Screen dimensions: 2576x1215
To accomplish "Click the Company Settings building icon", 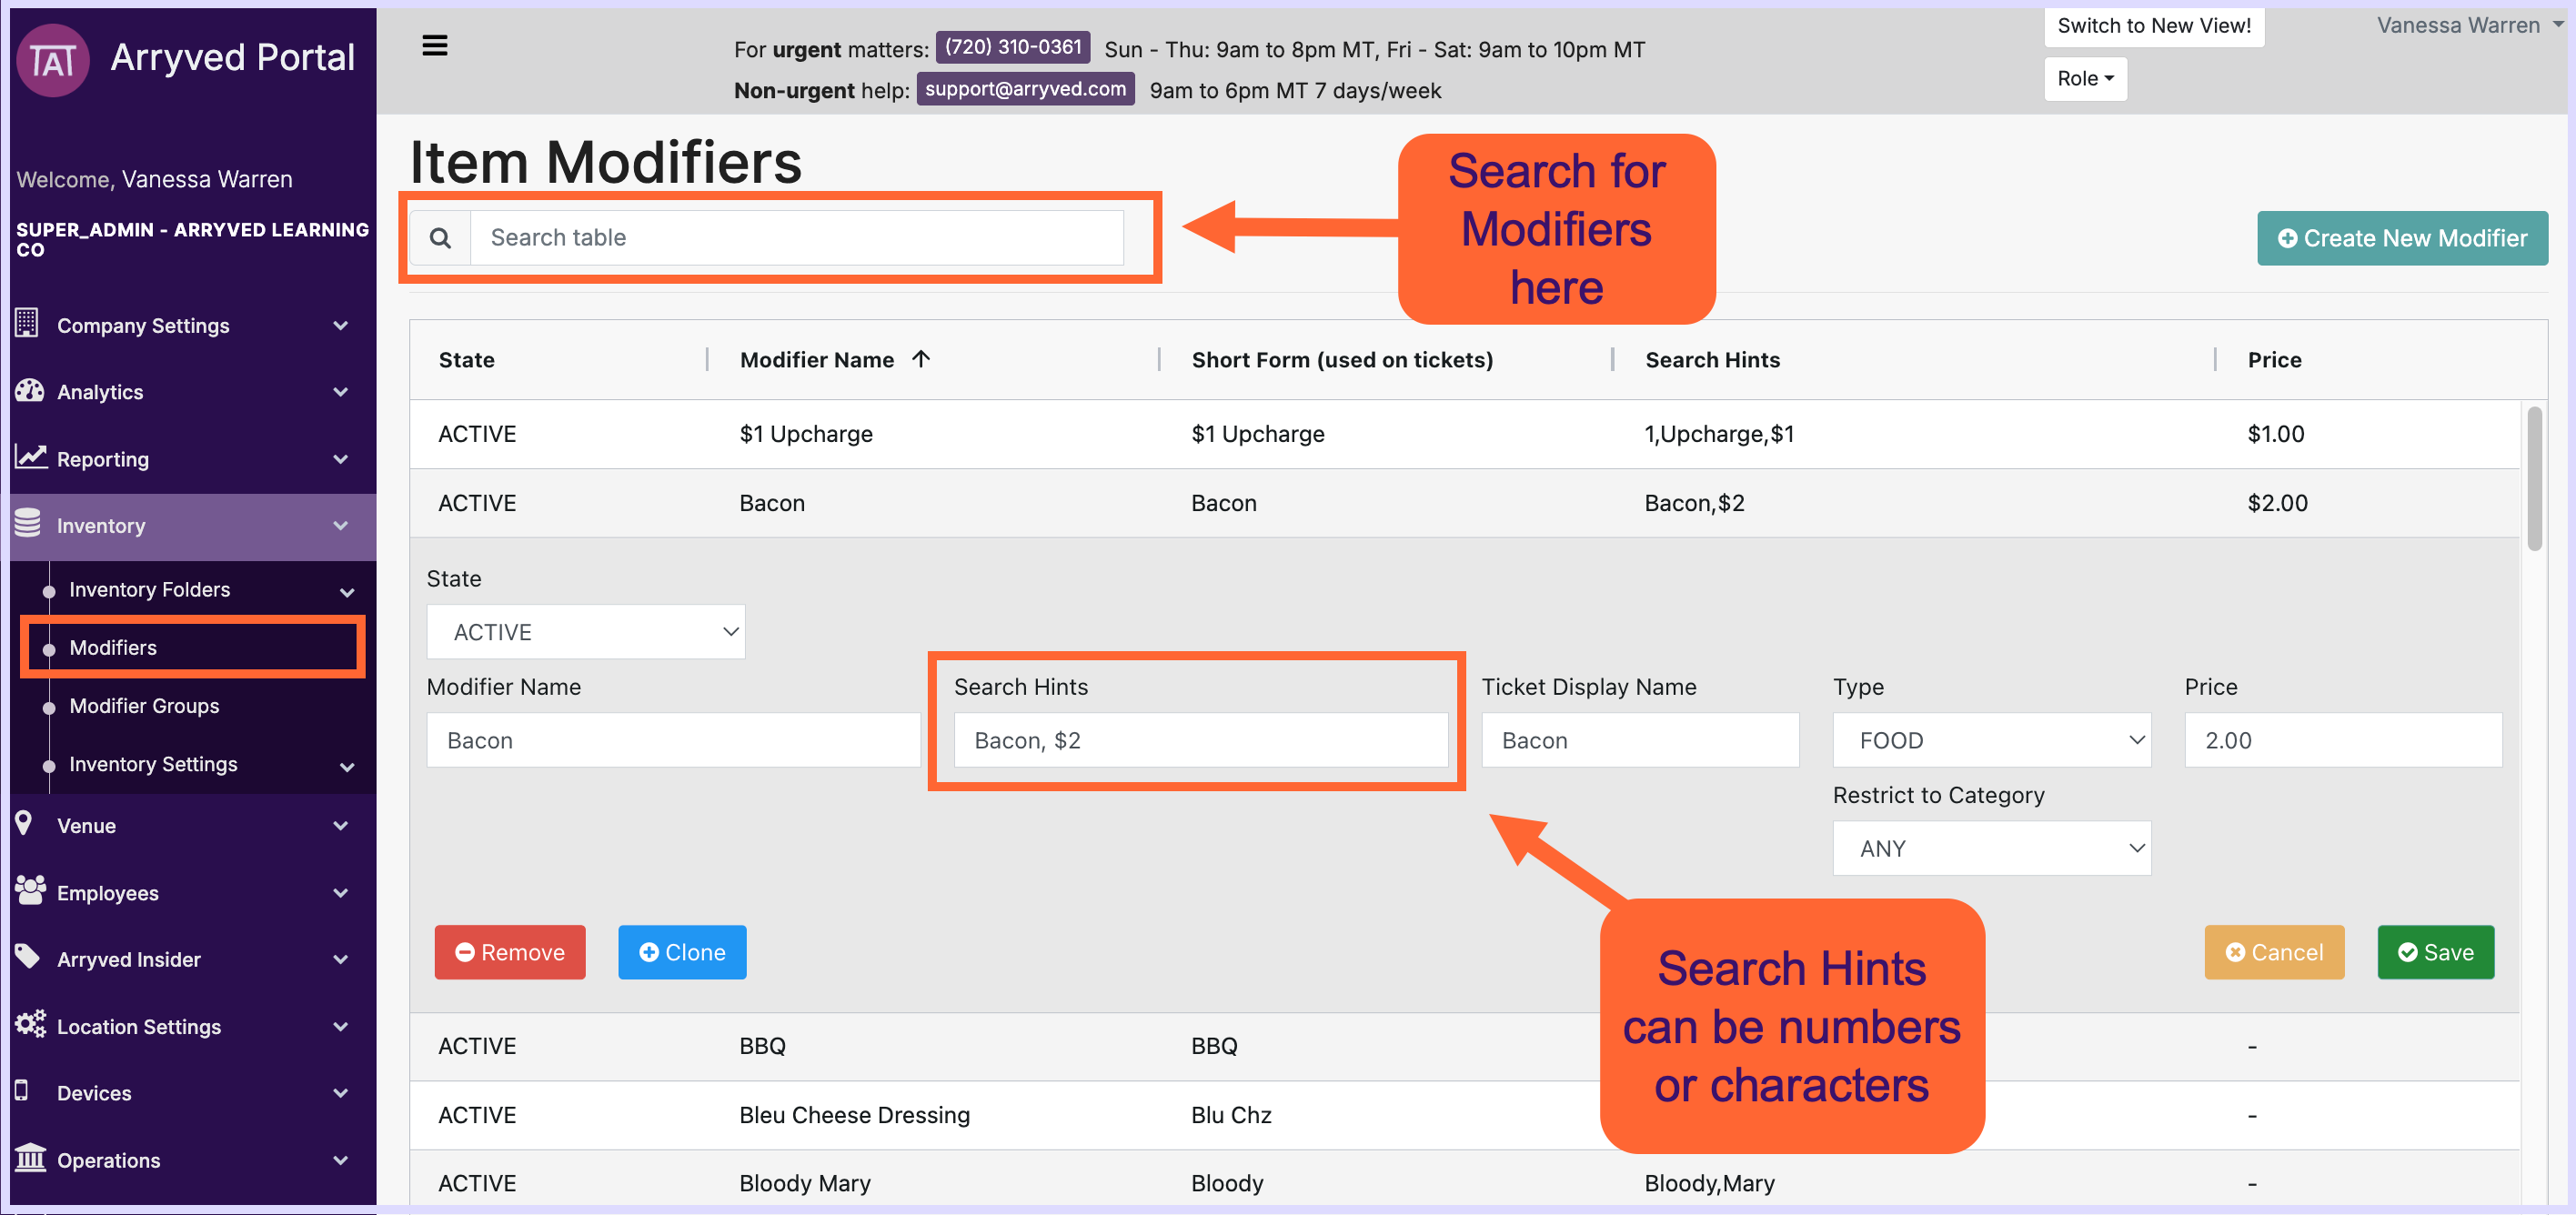I will click(27, 324).
